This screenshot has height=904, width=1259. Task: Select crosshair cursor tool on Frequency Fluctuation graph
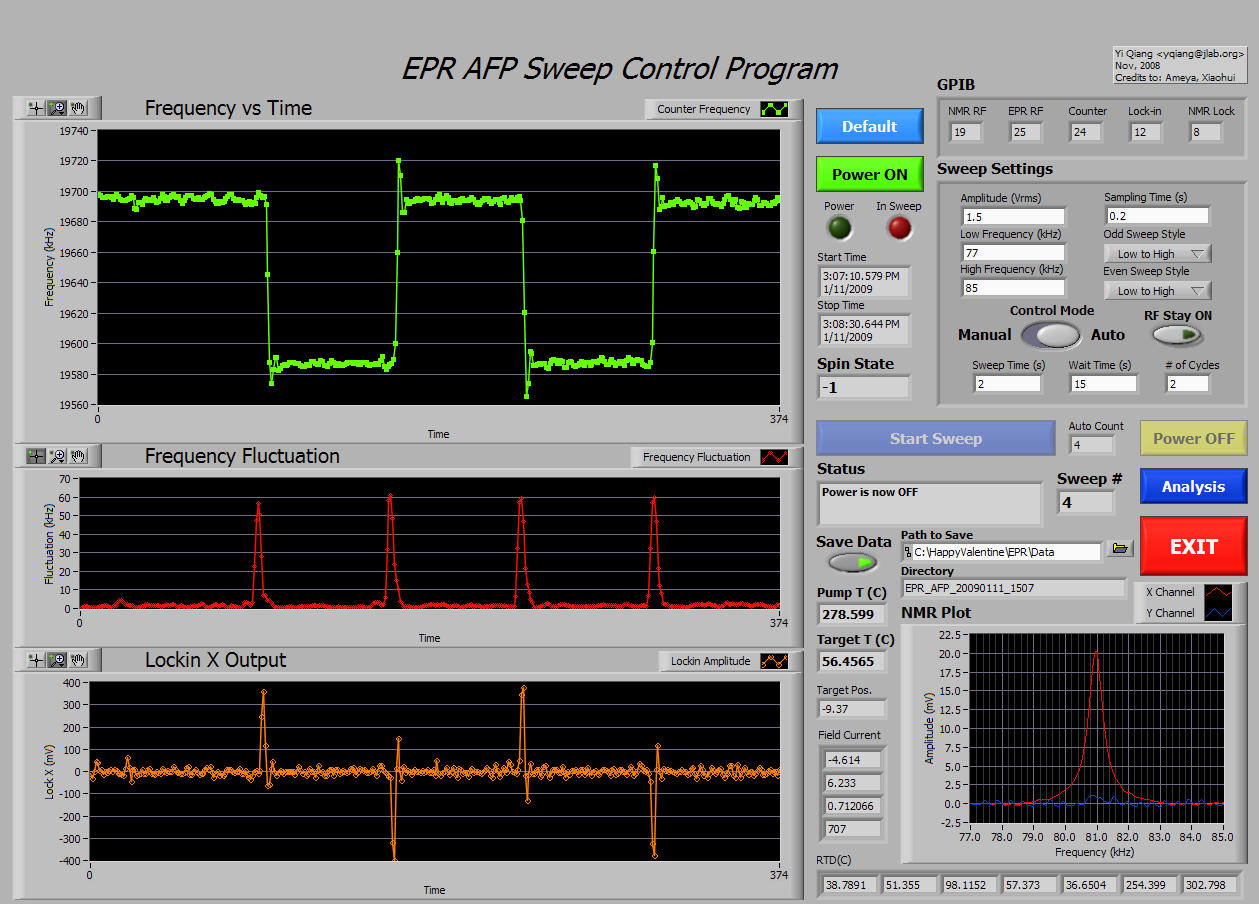pos(37,456)
